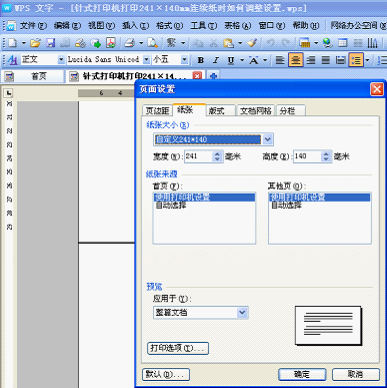387x388 pixels.
Task: Toggle the highlighted line spacing button
Action: click(x=356, y=60)
